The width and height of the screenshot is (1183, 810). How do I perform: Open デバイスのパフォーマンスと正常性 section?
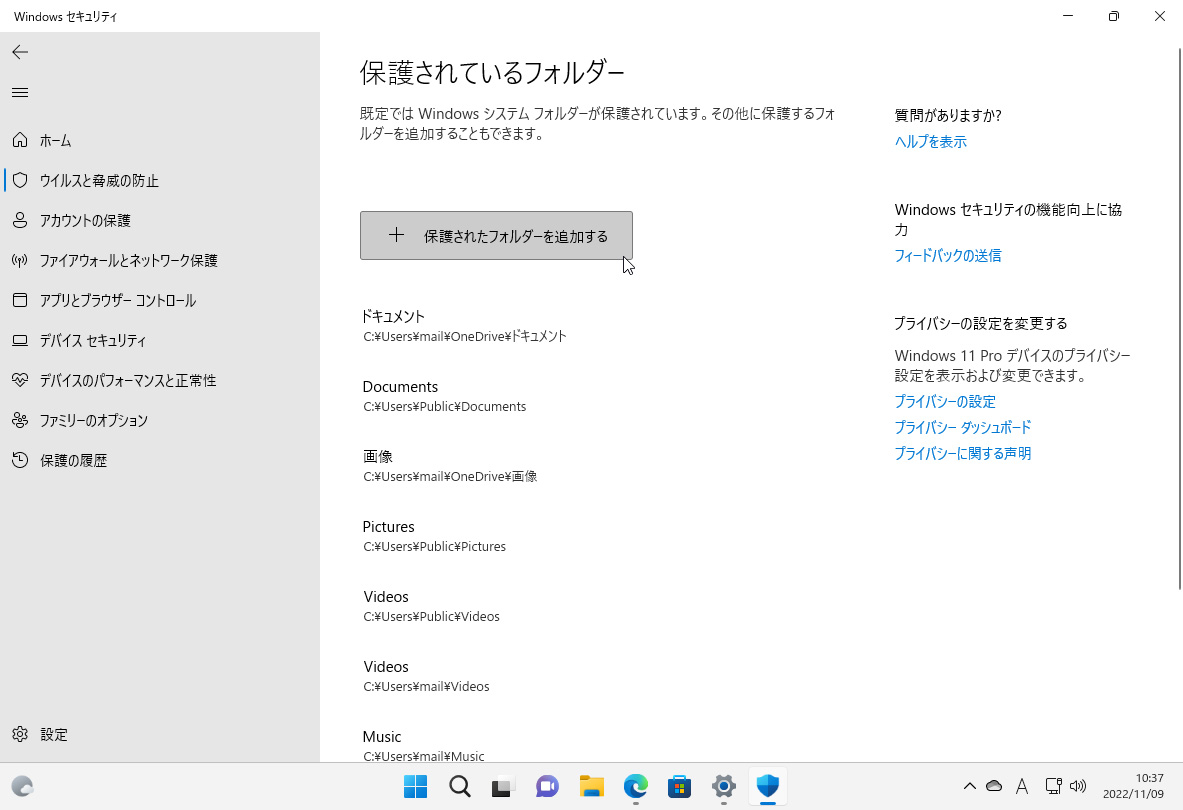[128, 380]
